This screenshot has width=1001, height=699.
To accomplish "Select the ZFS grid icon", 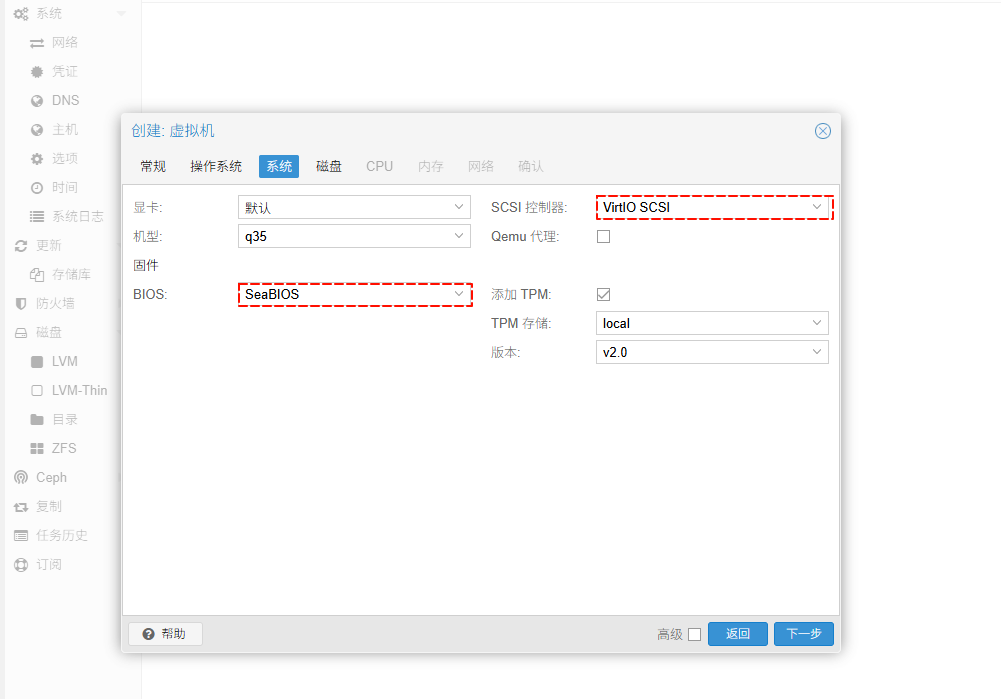I will click(x=37, y=449).
